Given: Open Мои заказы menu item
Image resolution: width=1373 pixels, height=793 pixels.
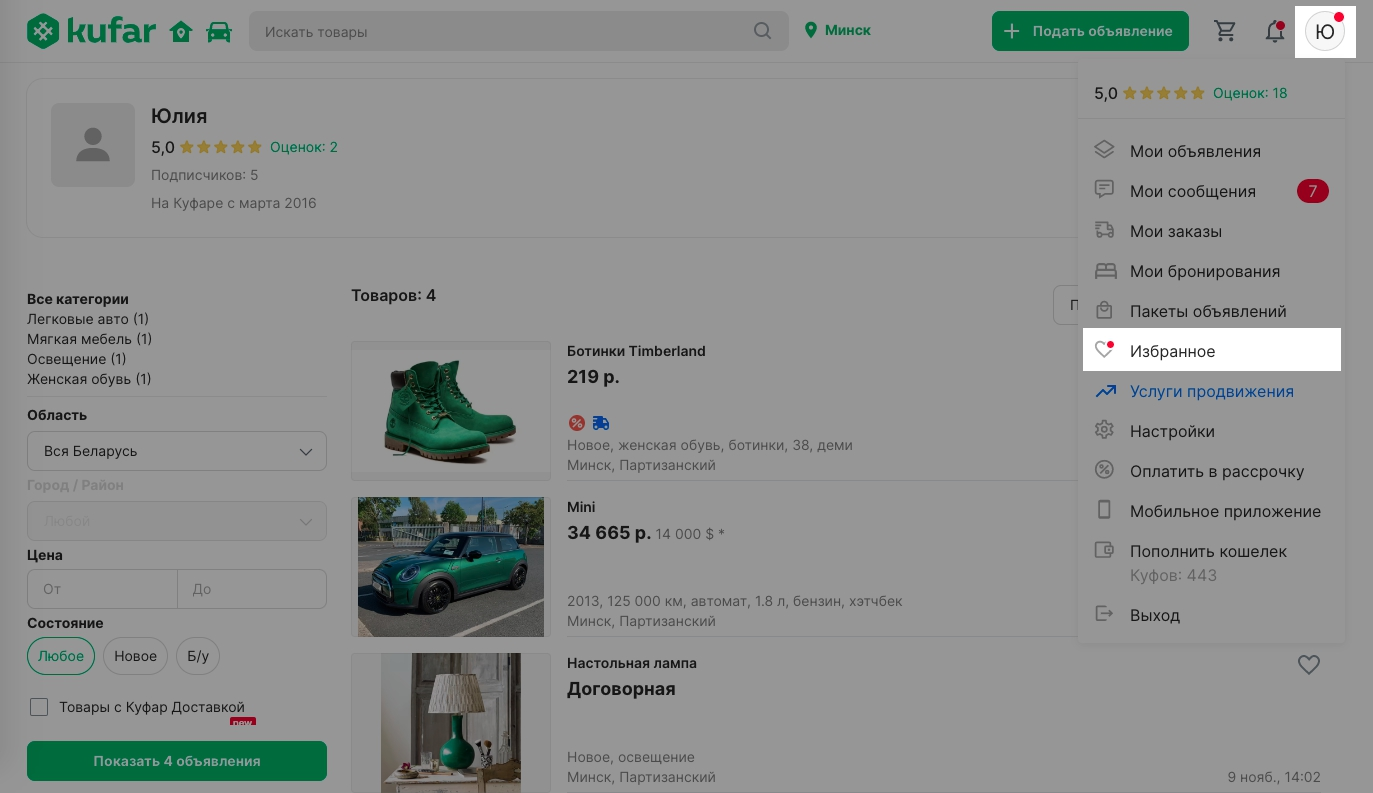Looking at the screenshot, I should pyautogui.click(x=1211, y=231).
